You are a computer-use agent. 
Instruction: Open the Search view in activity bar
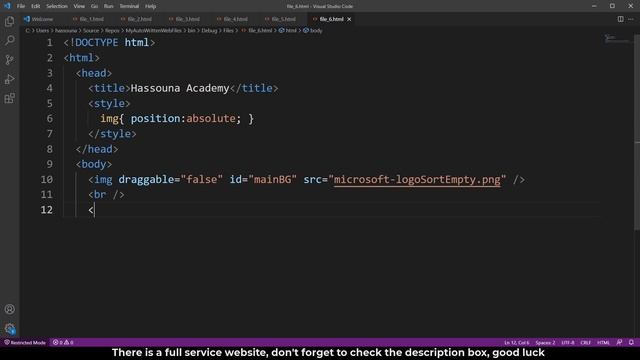[9, 40]
